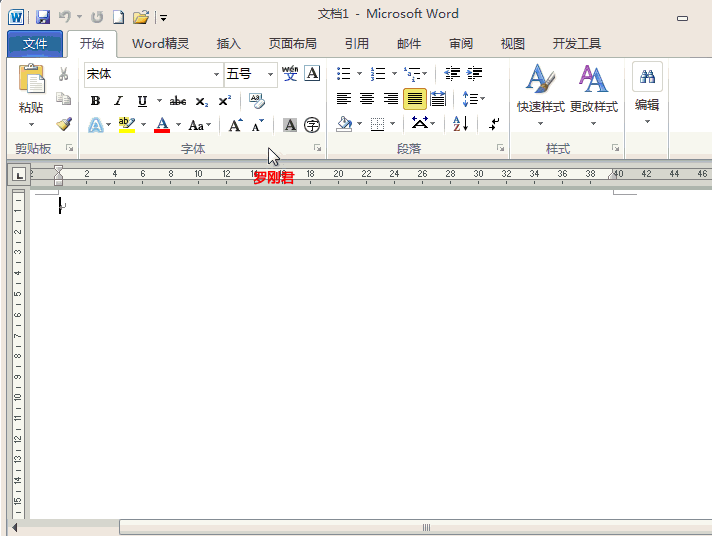
Task: Toggle show paragraph marks icon
Action: [x=494, y=124]
